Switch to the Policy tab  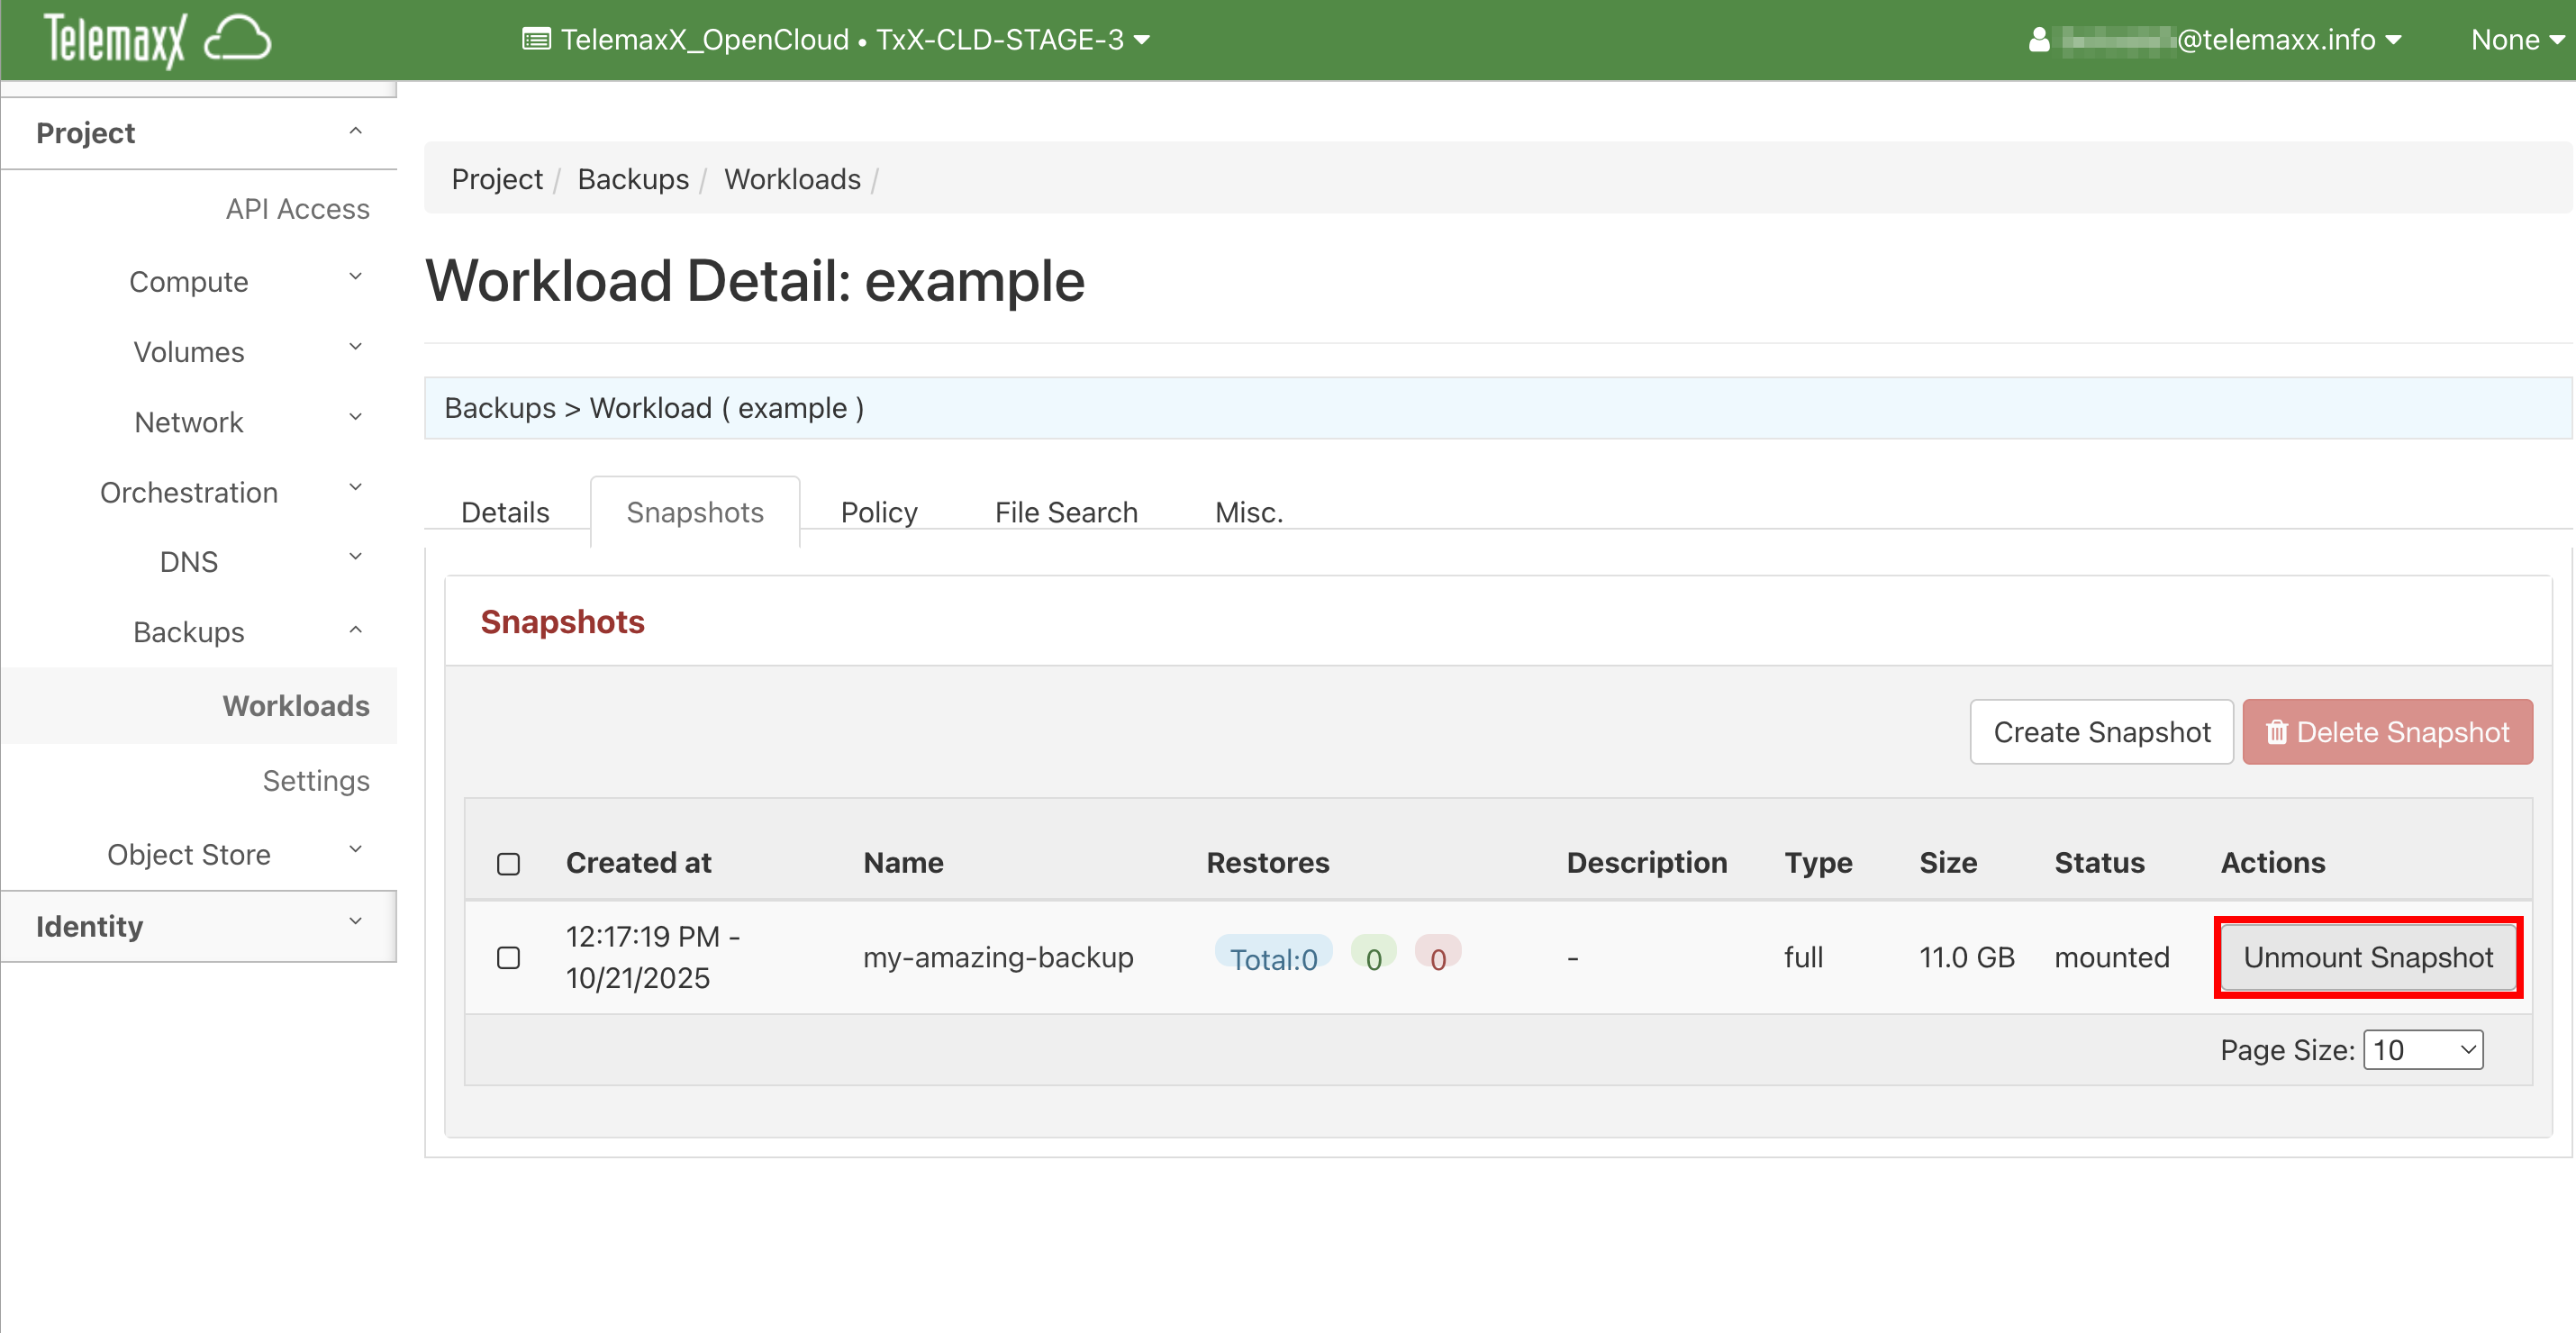point(878,512)
